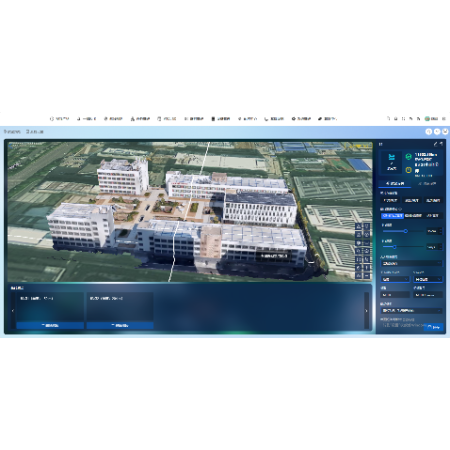This screenshot has width=450, height=450.
Task: Click the blue button at side panel bottom
Action: pyautogui.click(x=433, y=327)
